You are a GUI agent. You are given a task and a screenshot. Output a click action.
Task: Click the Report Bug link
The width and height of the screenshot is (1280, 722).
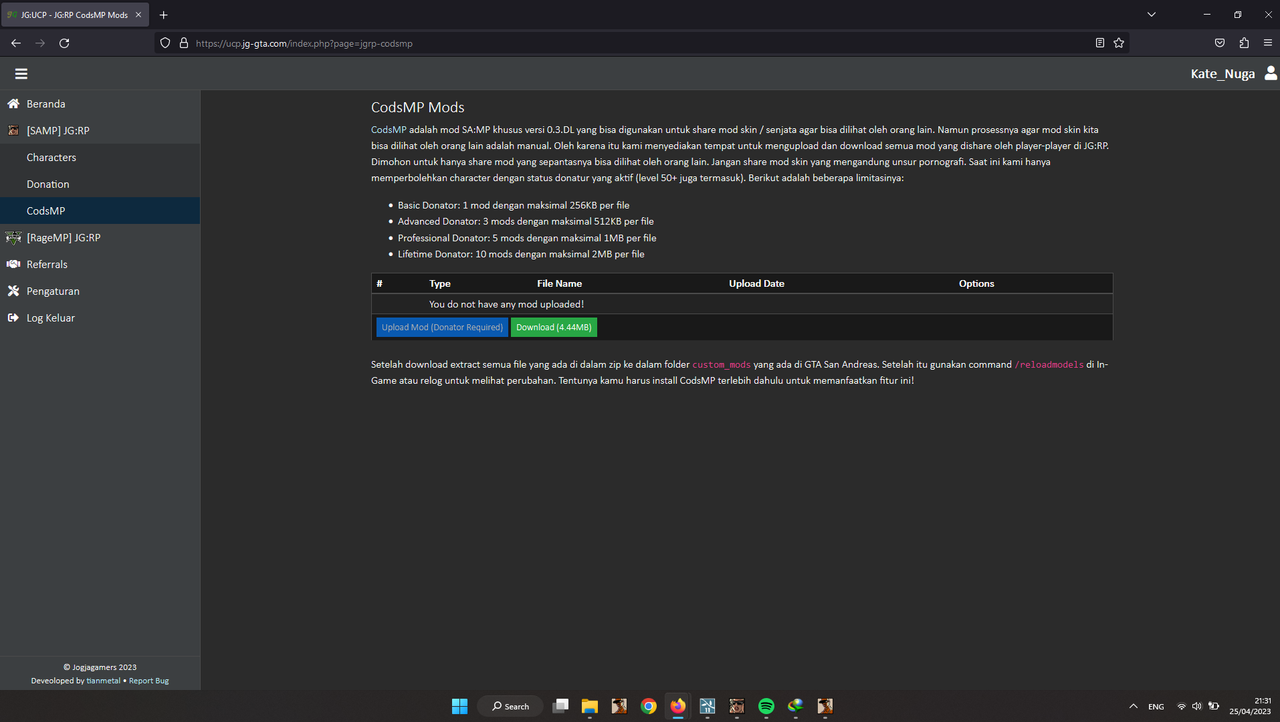pyautogui.click(x=148, y=680)
